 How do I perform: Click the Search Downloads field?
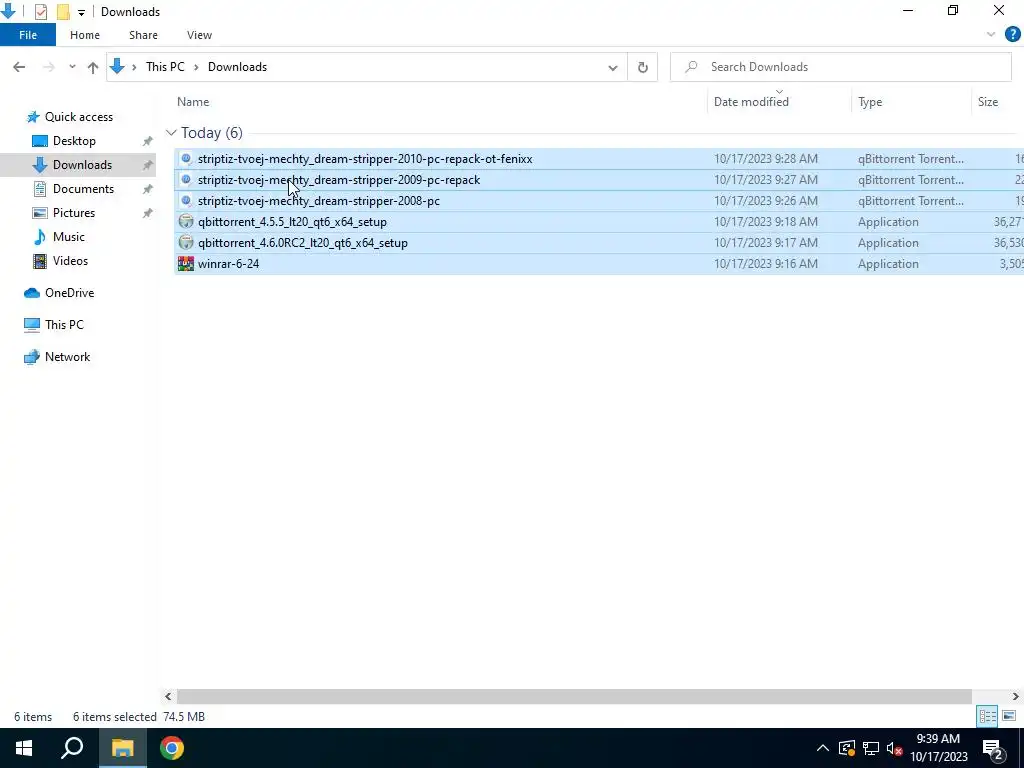pyautogui.click(x=840, y=67)
